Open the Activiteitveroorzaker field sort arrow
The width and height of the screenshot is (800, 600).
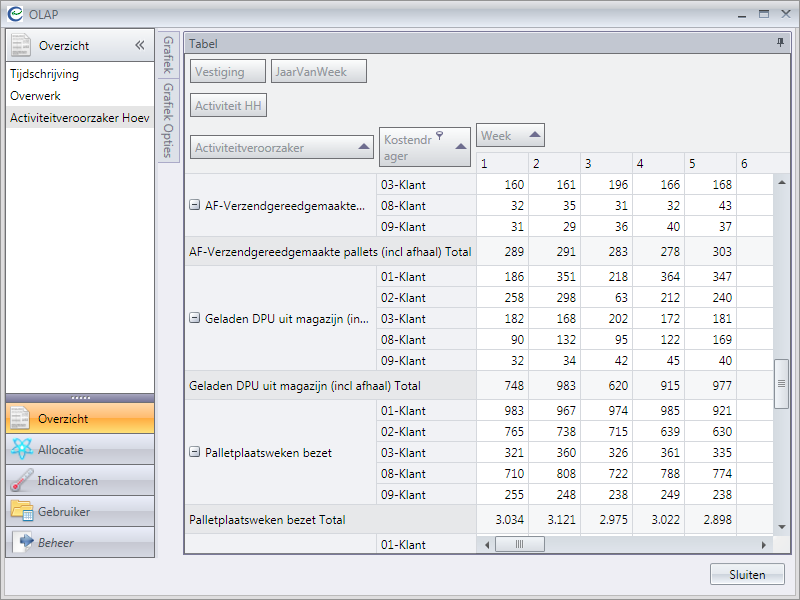click(x=364, y=148)
